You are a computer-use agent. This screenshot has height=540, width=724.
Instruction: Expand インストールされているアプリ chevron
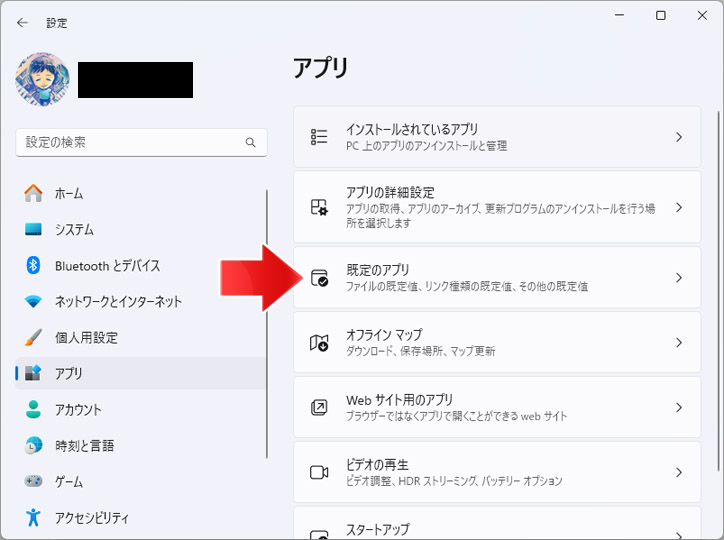(x=679, y=137)
